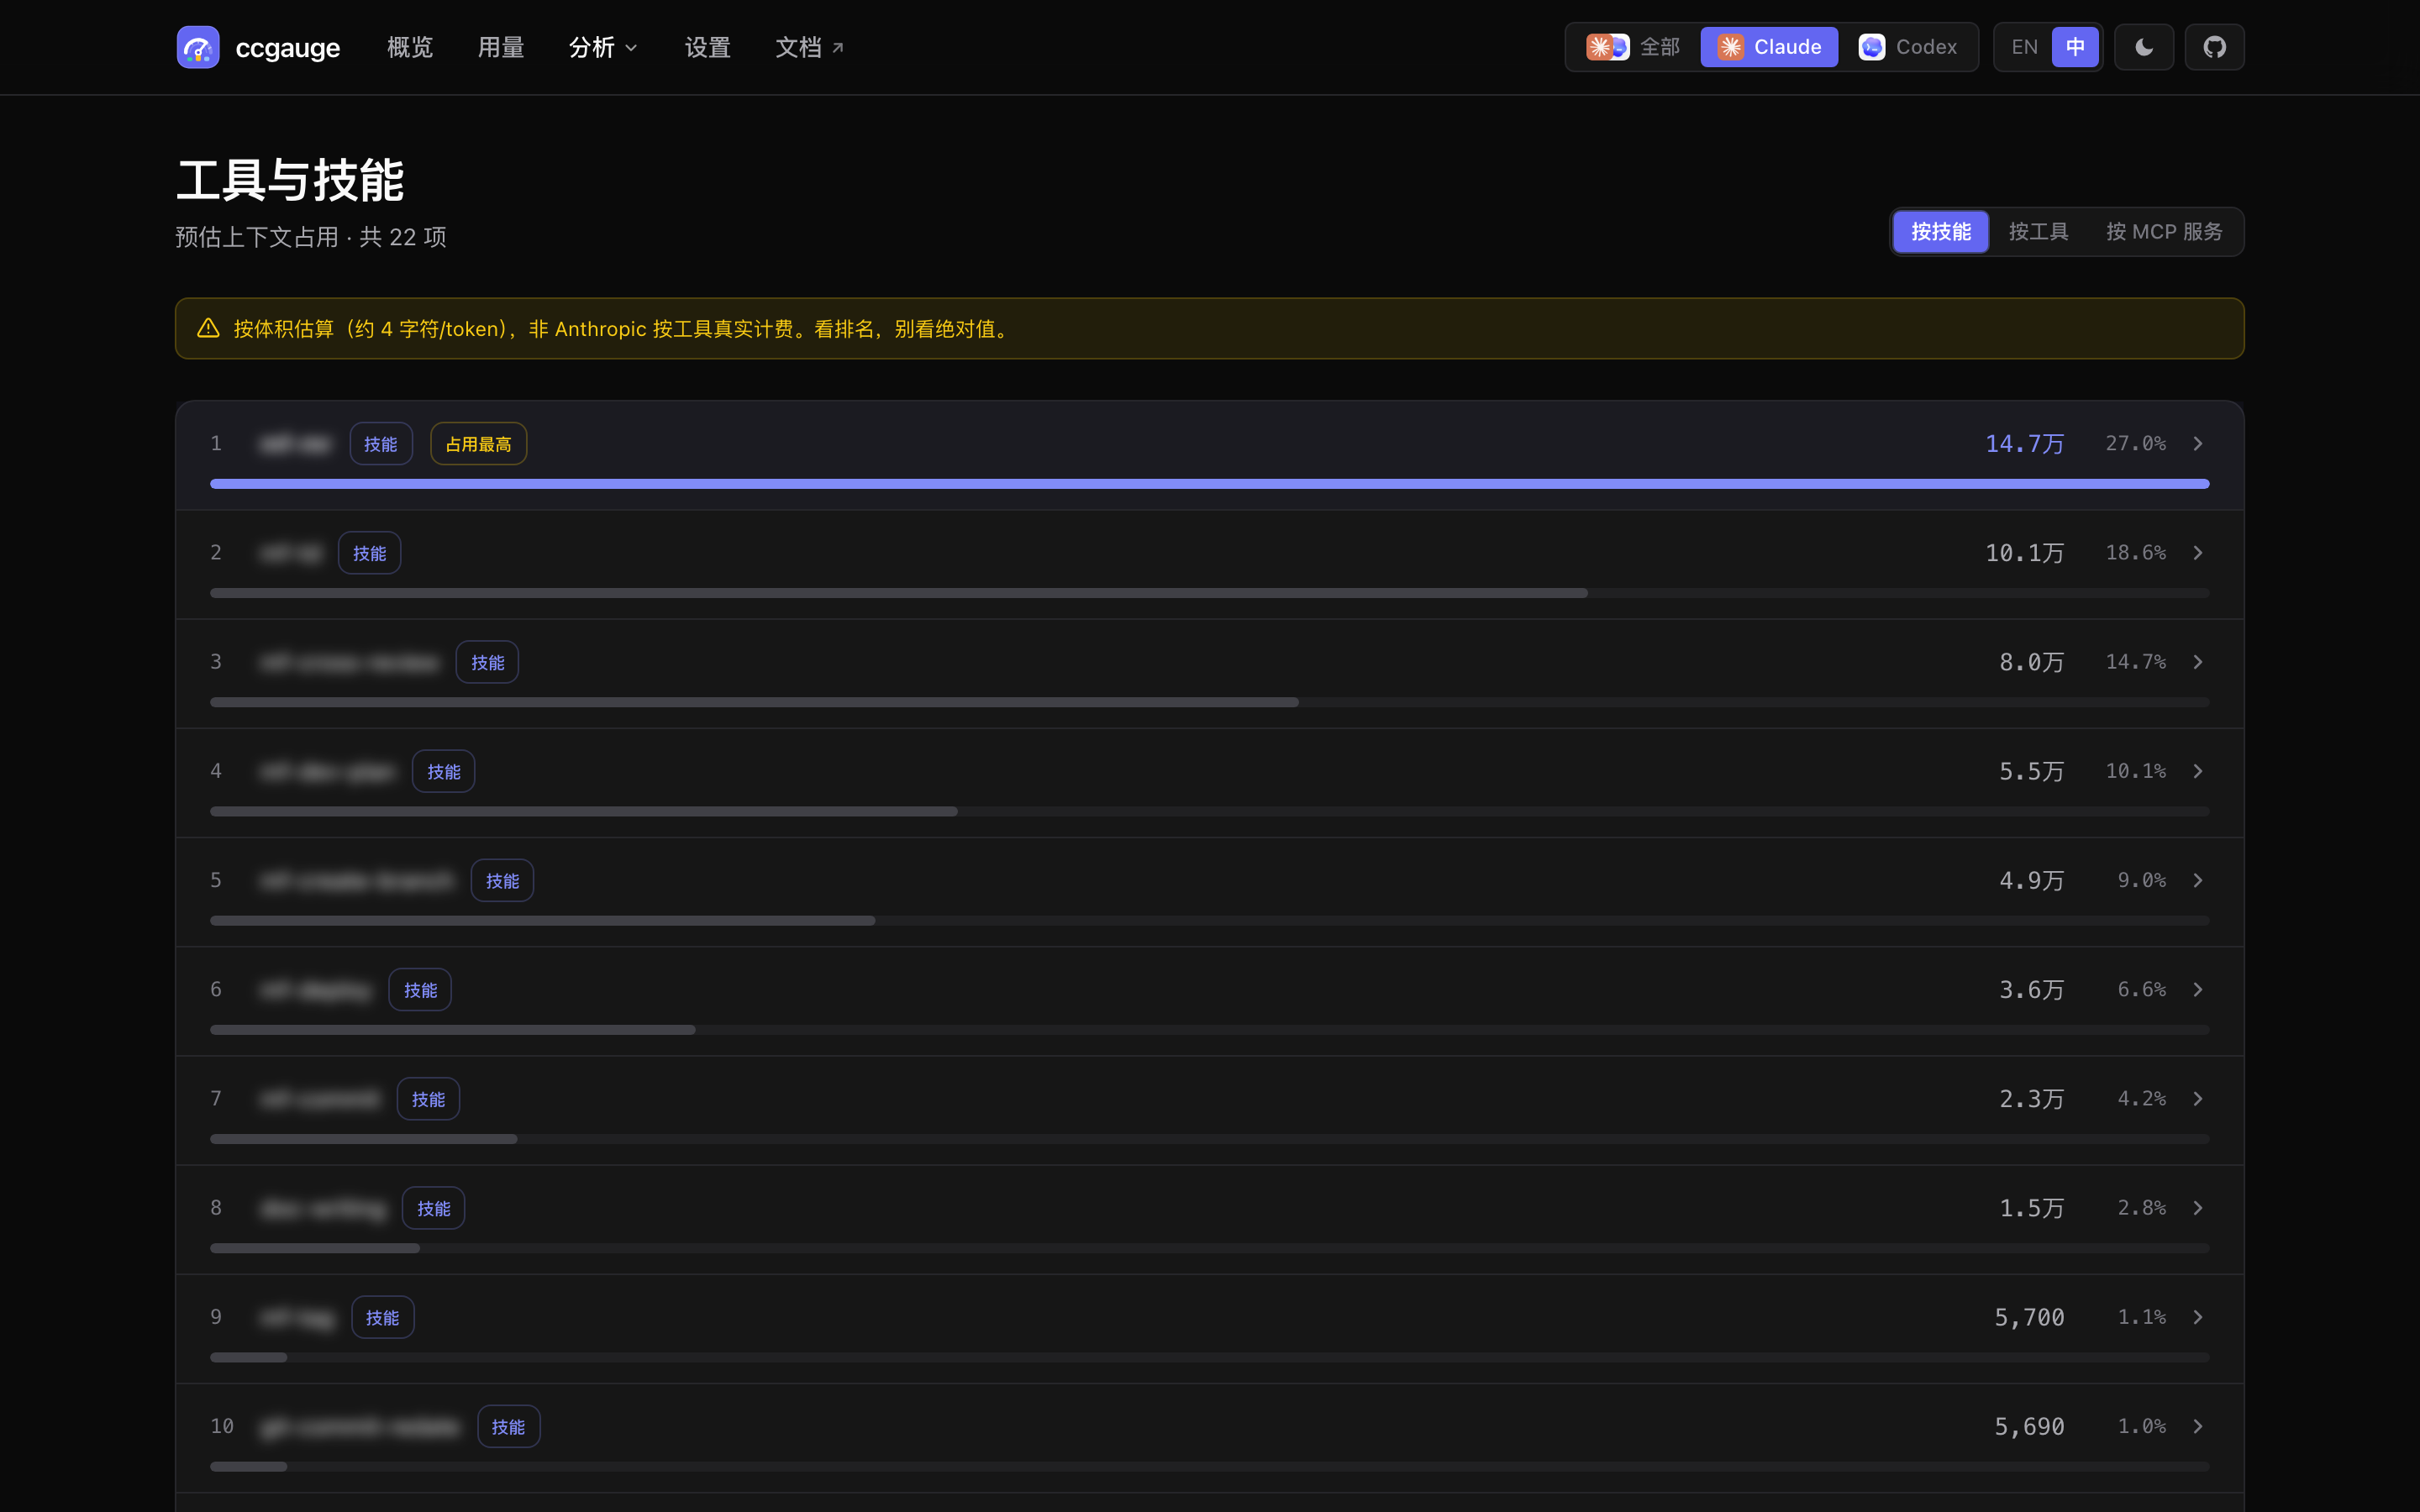Click the 1.5万 value

click(2031, 1208)
